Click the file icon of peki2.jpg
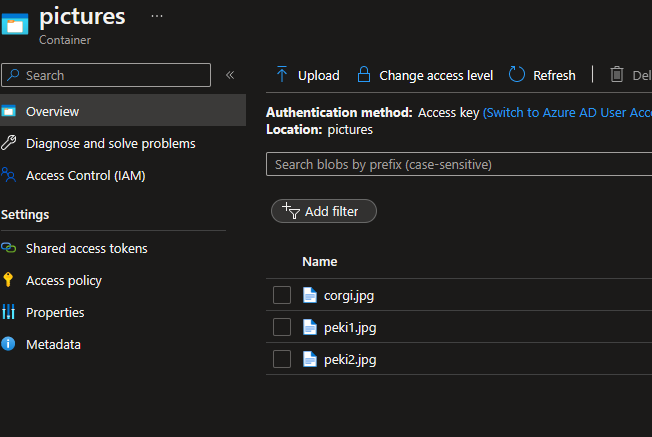The height and width of the screenshot is (437, 652). 310,359
